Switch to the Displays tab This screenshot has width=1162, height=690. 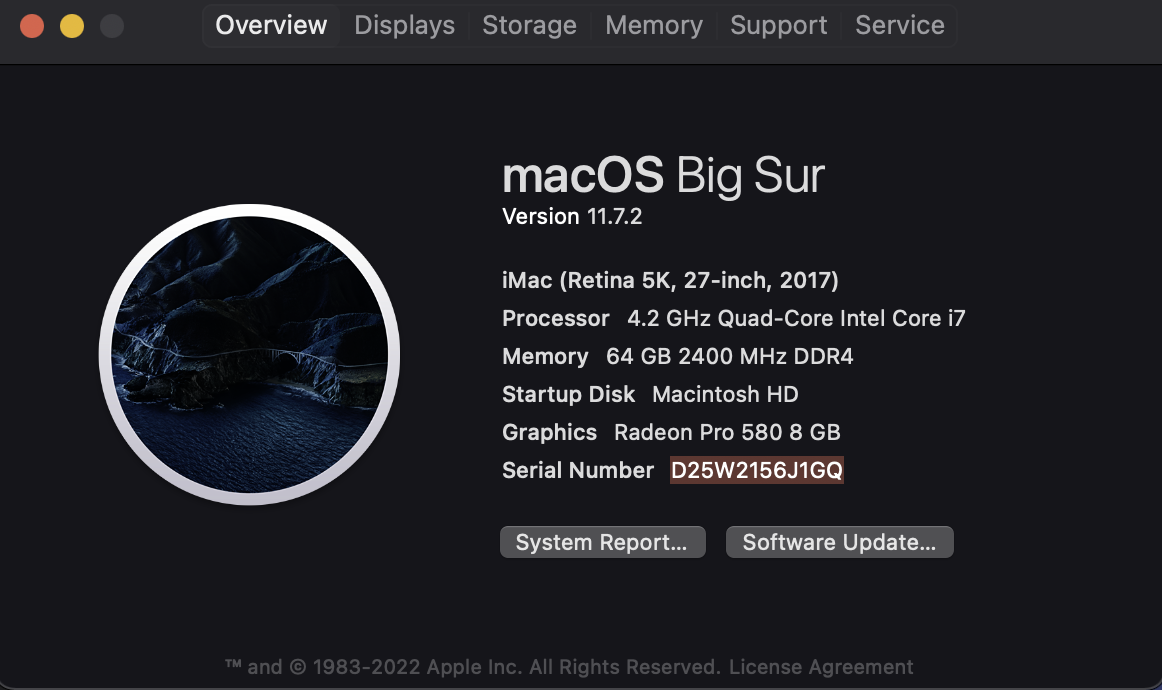[405, 26]
